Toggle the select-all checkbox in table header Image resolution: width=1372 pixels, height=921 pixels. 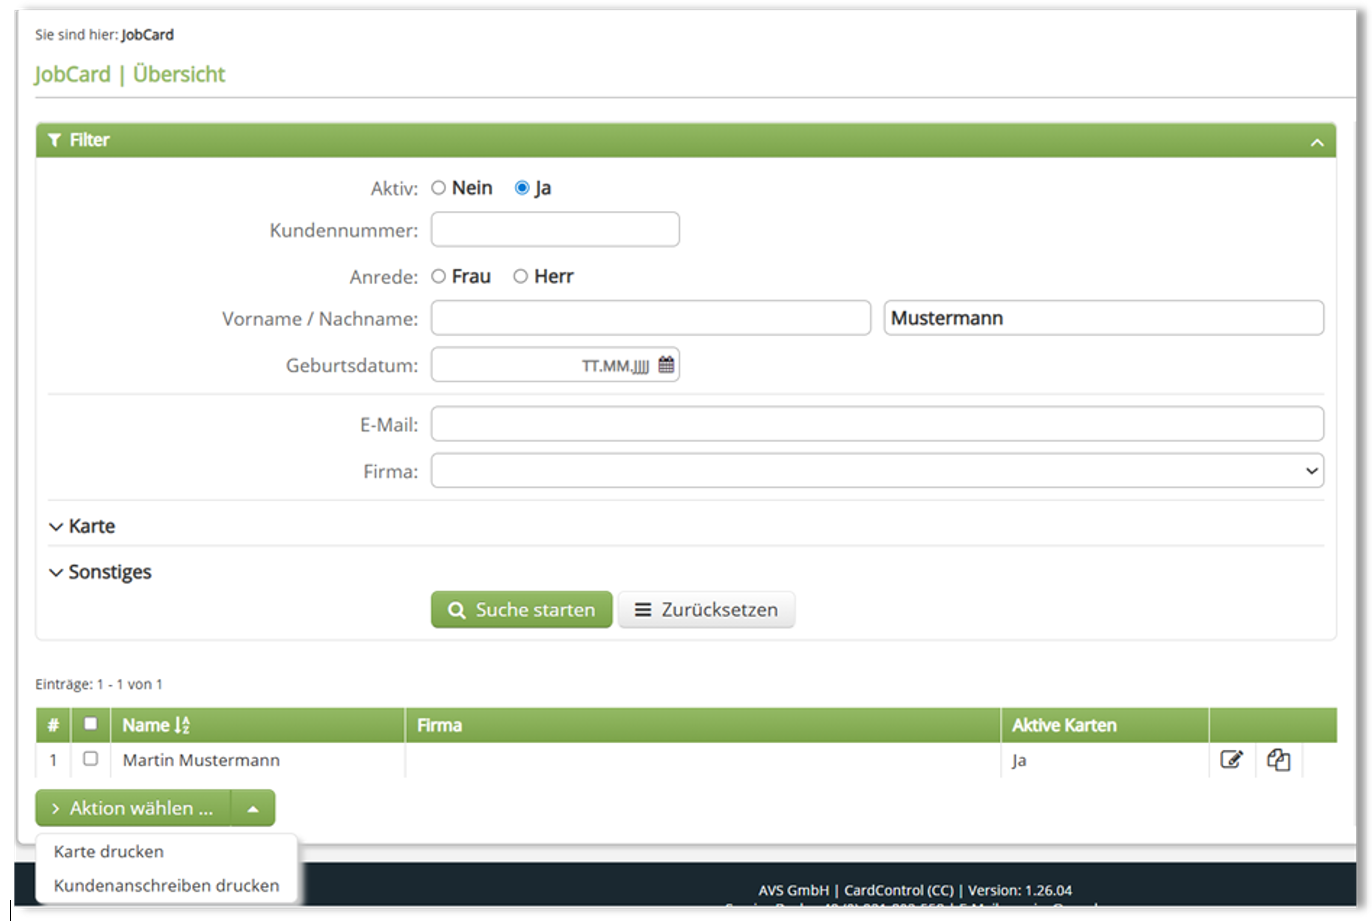(x=90, y=724)
